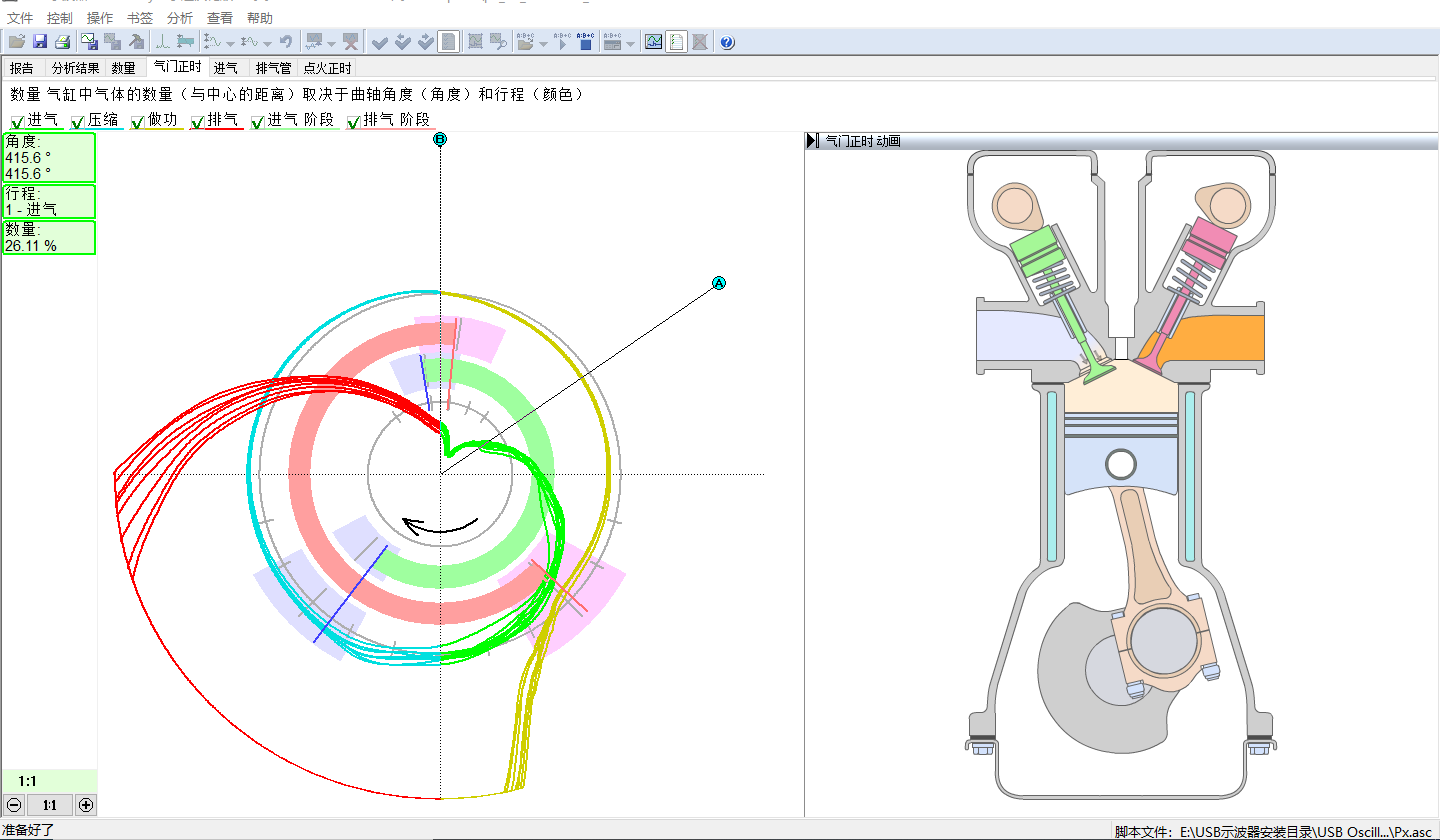Open dropdown arrow next to script panel icon
The width and height of the screenshot is (1440, 840).
point(630,43)
